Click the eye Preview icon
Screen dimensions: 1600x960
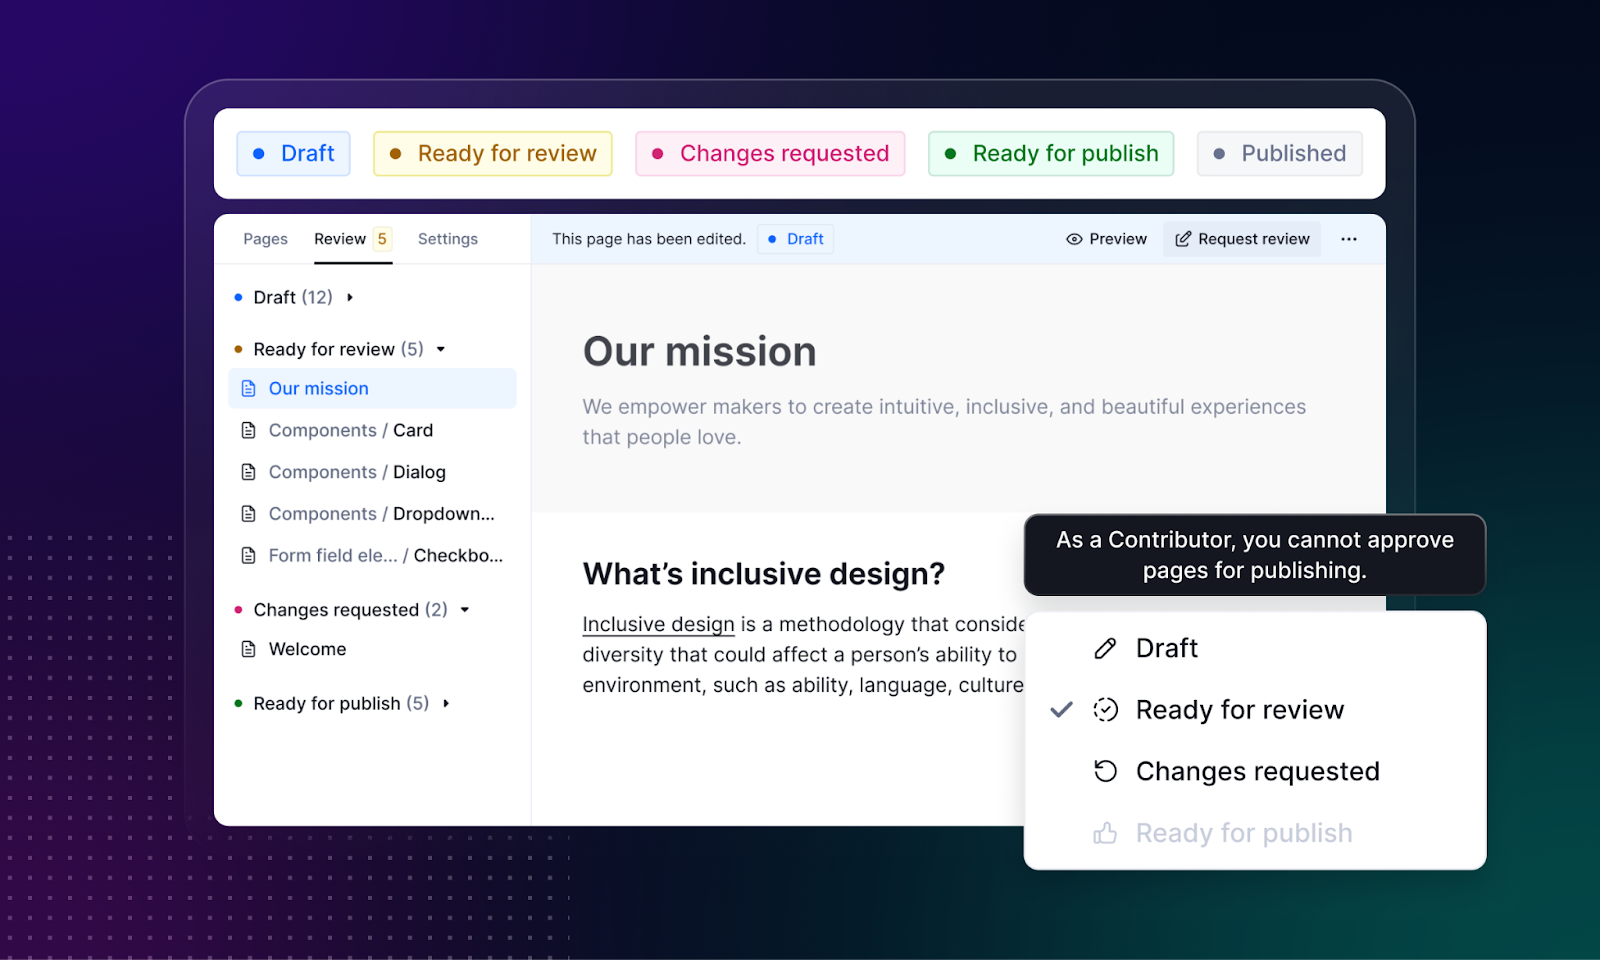click(1074, 239)
